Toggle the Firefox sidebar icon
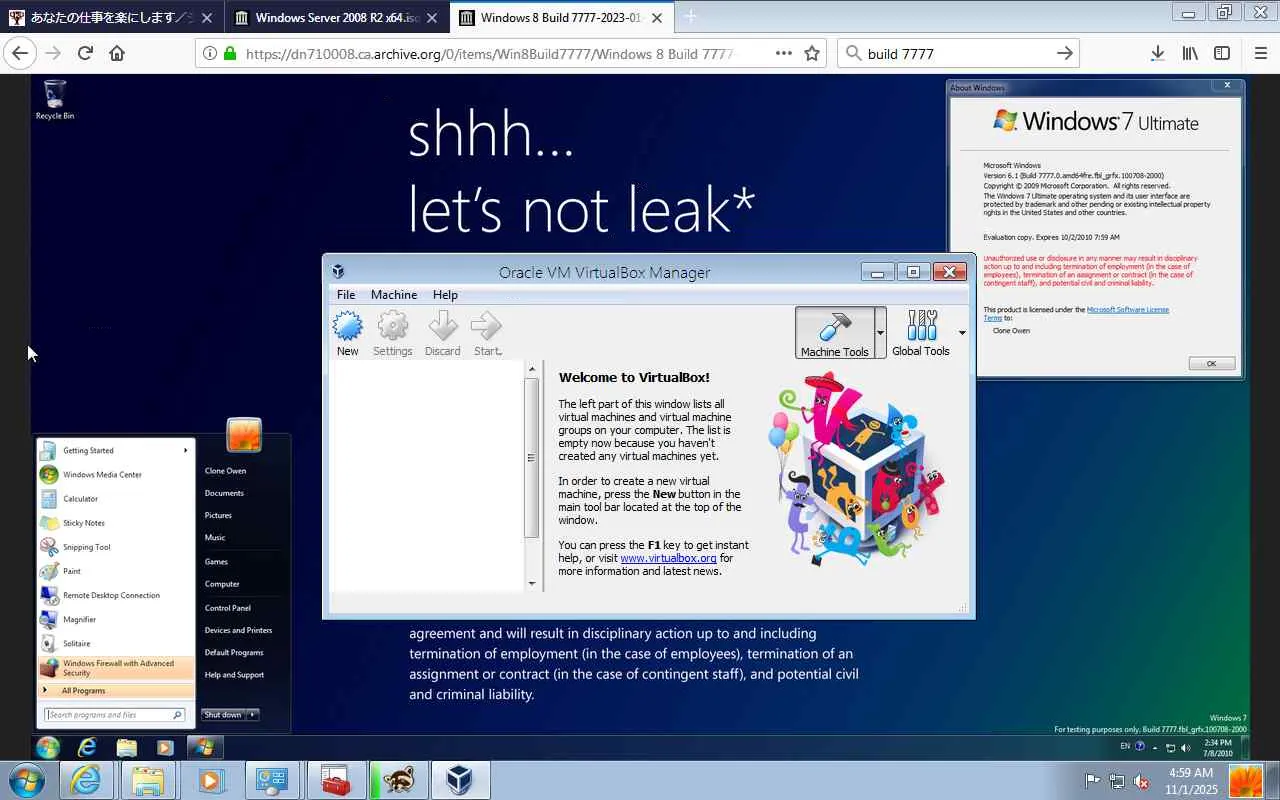Screen dimensions: 1280x800 [x=1222, y=53]
